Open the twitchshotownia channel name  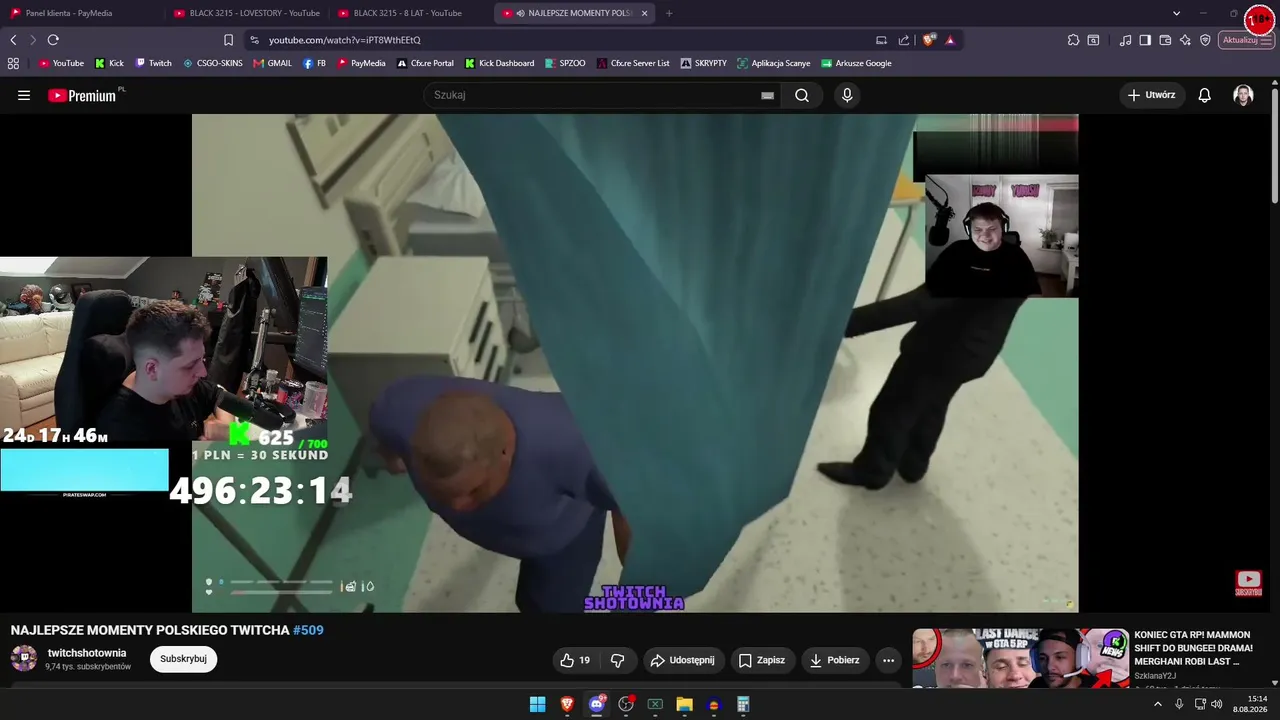point(87,653)
